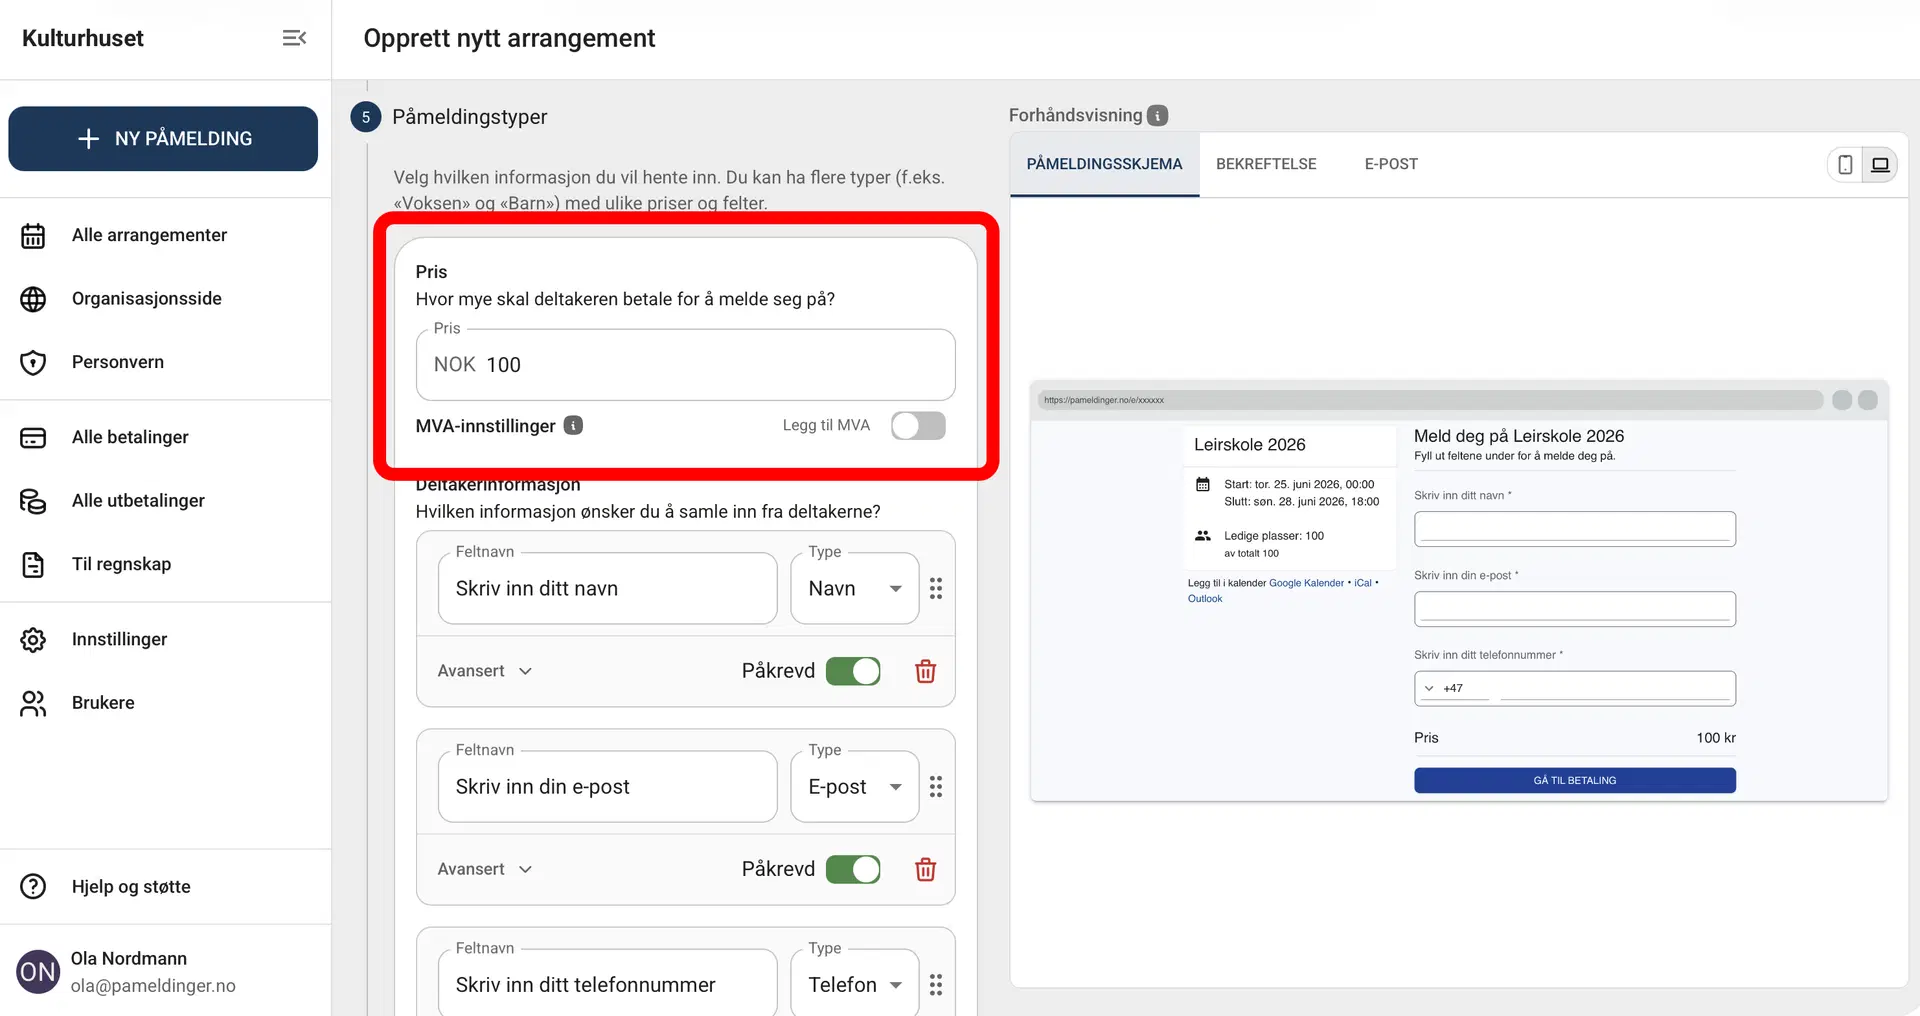Turn off Påkrevd on the e-post field
Screen dimensions: 1920x1016
853,869
